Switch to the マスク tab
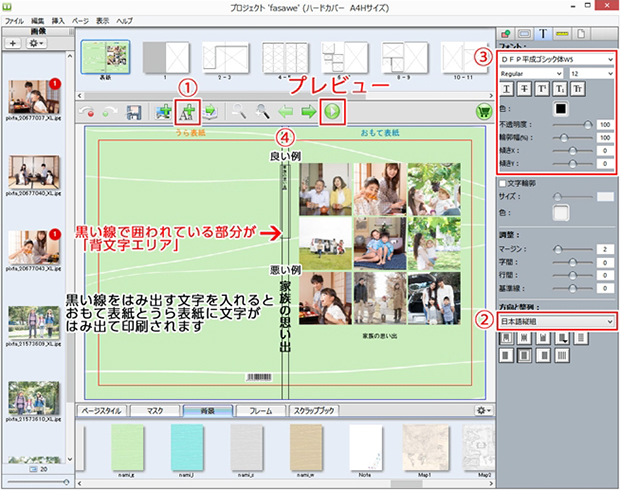This screenshot has height=490, width=620. (x=153, y=410)
